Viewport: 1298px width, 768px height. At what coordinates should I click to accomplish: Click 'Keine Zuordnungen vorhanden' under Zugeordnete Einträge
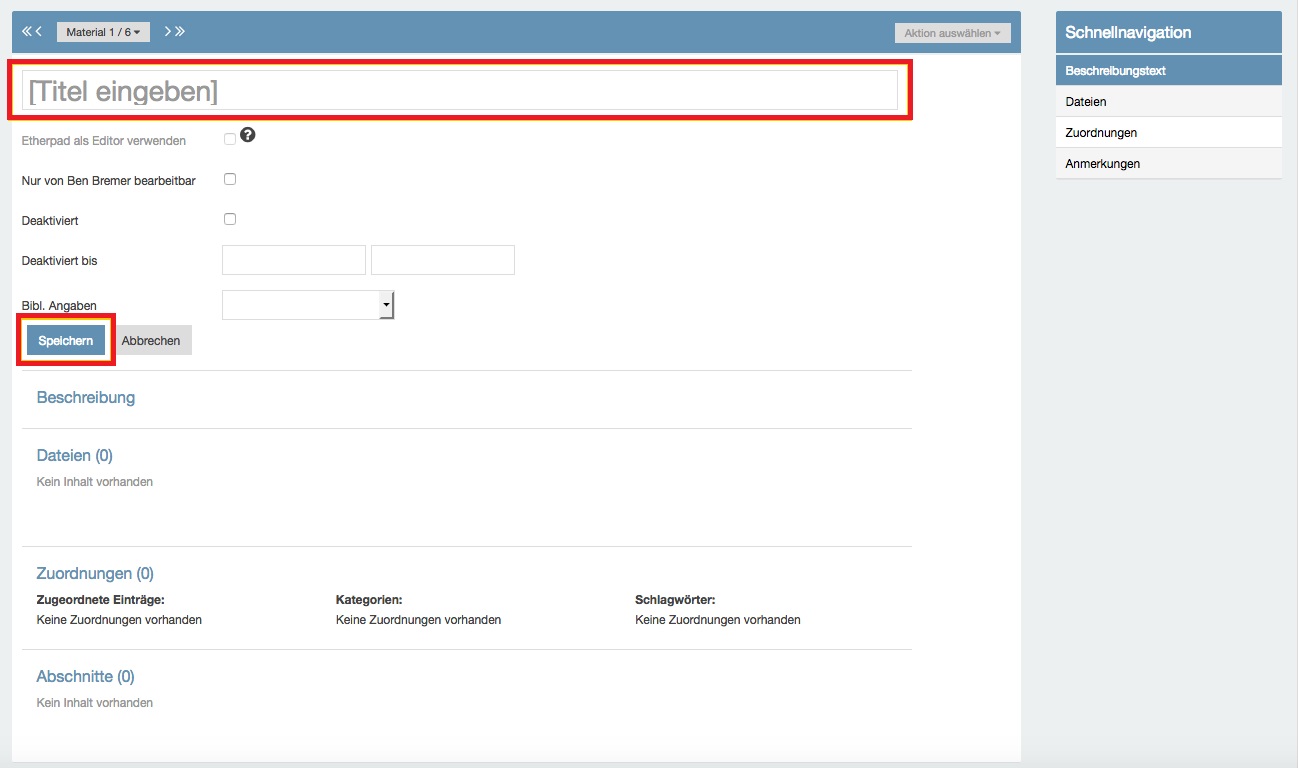click(119, 620)
